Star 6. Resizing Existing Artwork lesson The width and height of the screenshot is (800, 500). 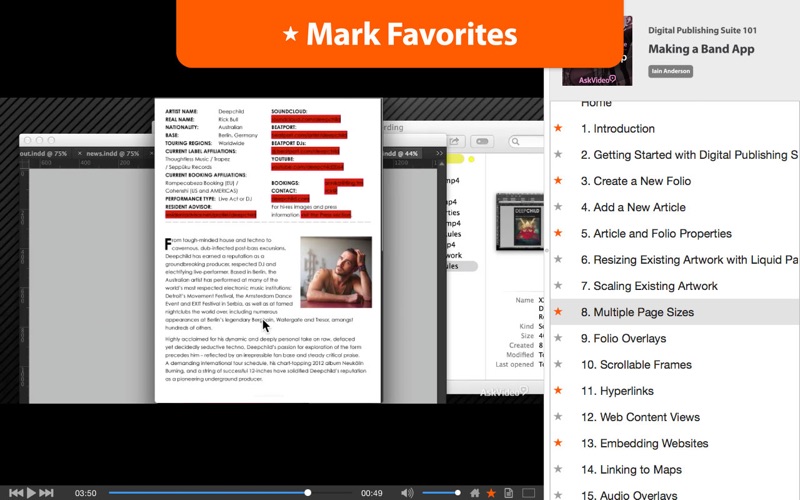tap(558, 259)
